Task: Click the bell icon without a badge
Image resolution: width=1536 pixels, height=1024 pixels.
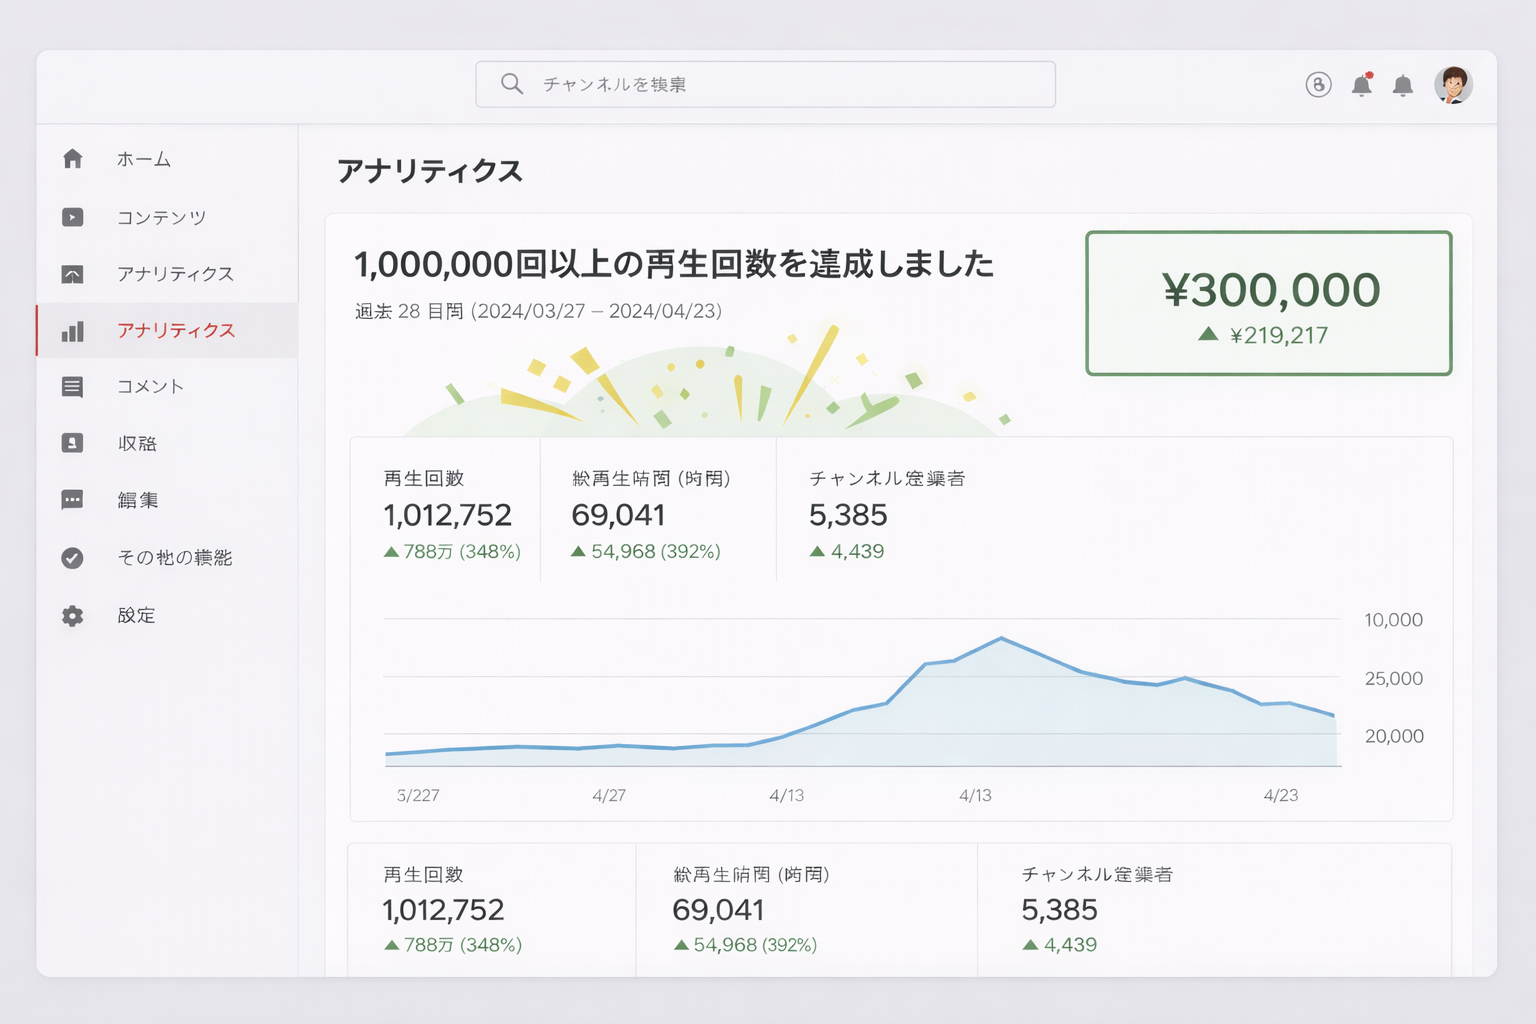Action: pyautogui.click(x=1403, y=86)
